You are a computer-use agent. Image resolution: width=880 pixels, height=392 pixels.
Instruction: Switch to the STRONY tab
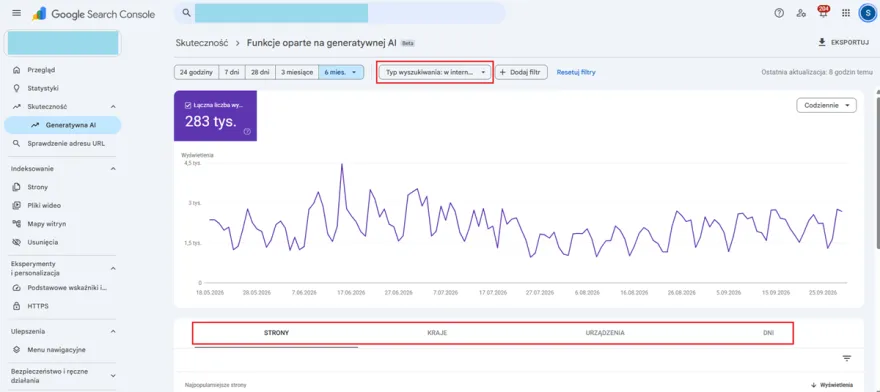click(276, 333)
